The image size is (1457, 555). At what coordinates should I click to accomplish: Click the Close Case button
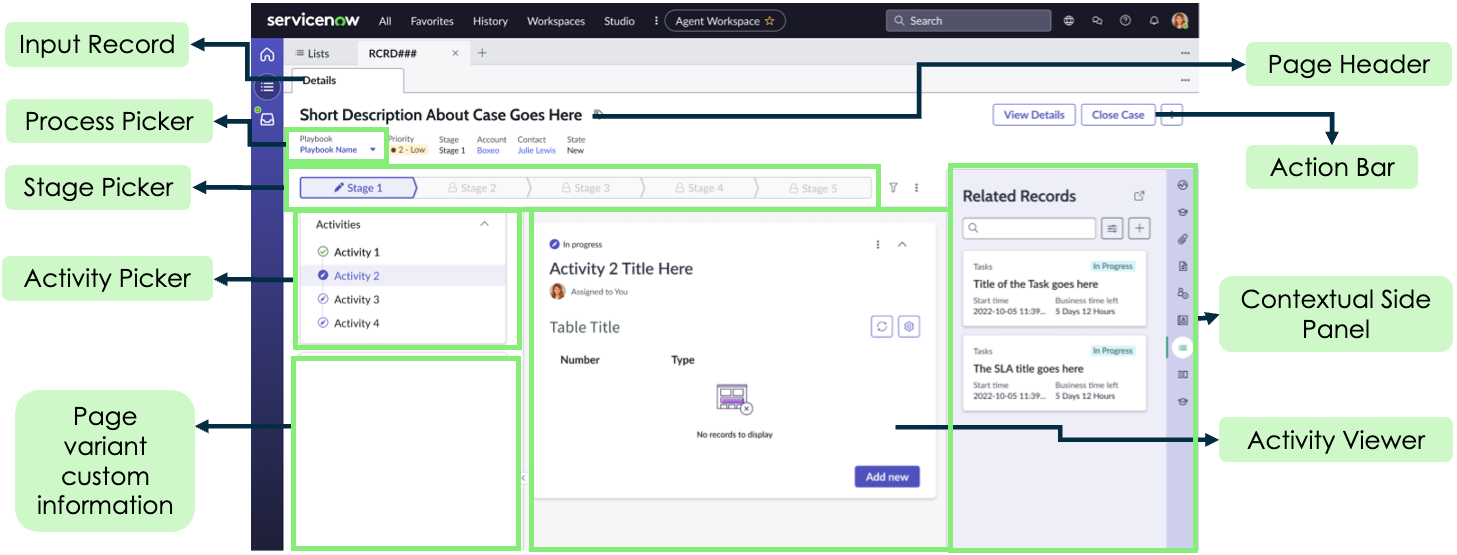[1118, 115]
